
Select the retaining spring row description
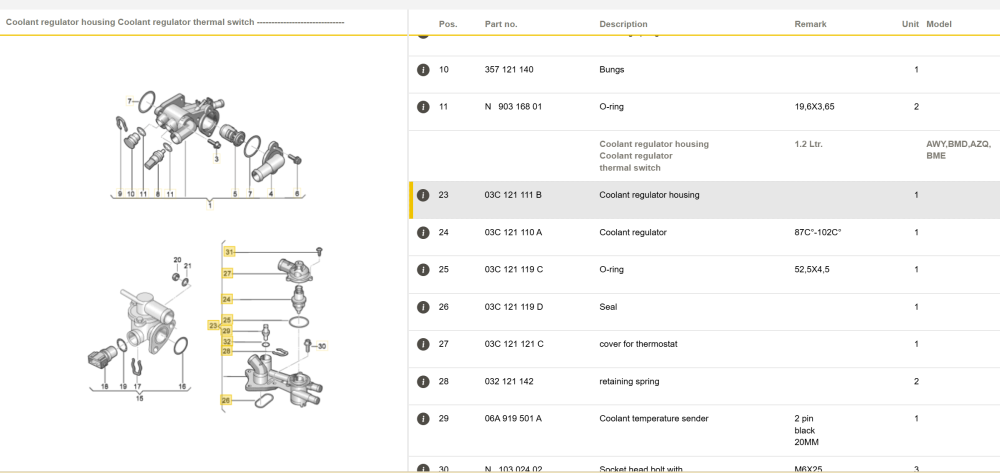coord(629,382)
